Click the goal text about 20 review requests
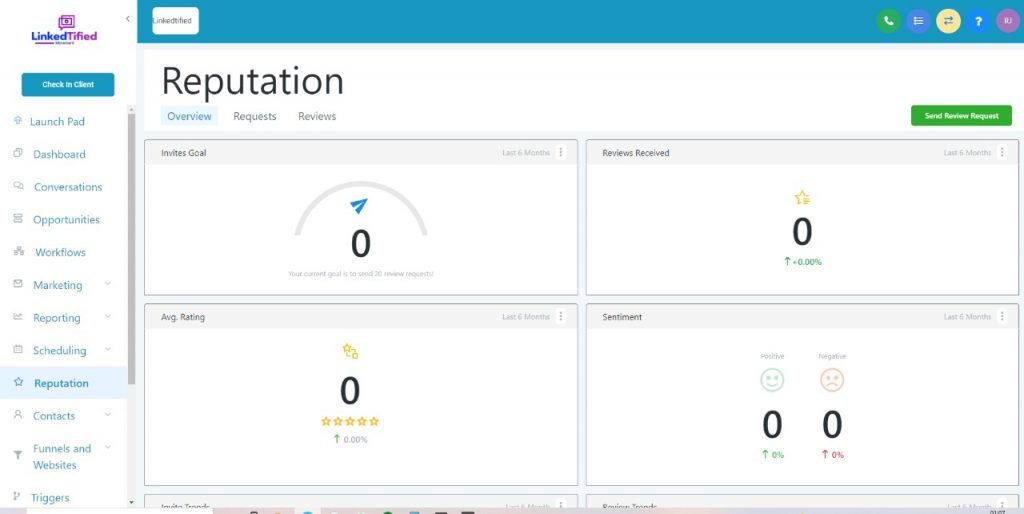 (x=360, y=274)
